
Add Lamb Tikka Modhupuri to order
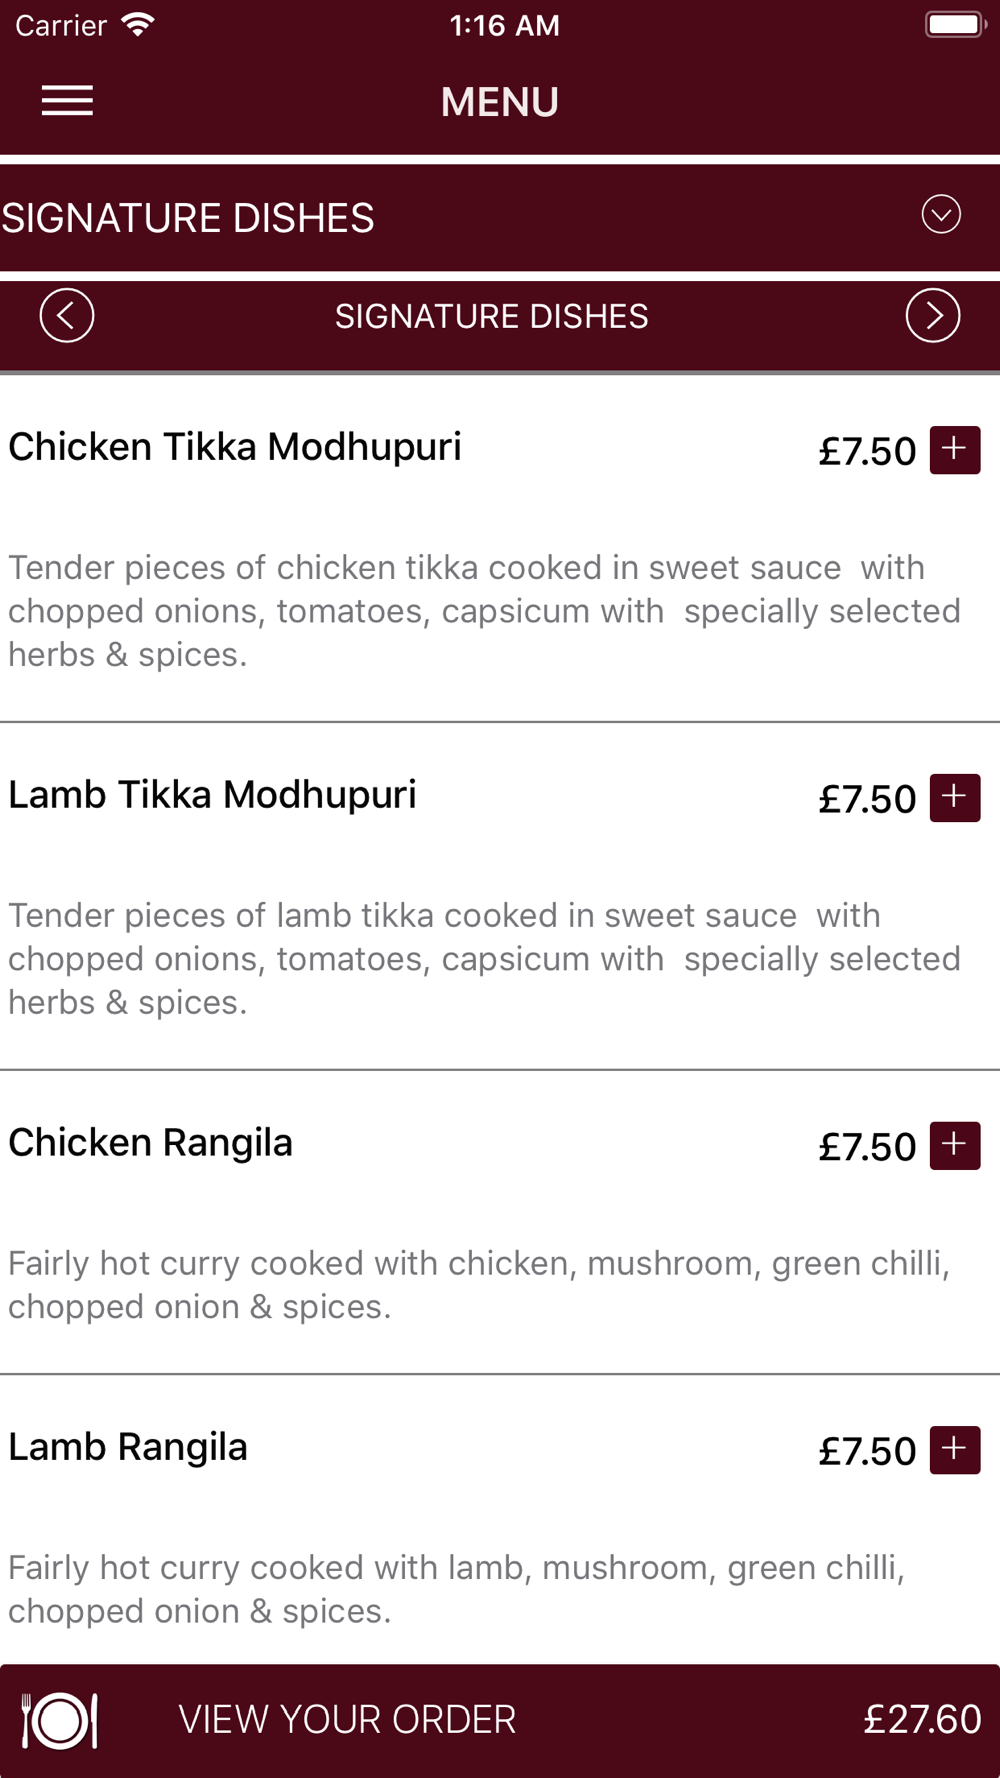[954, 797]
